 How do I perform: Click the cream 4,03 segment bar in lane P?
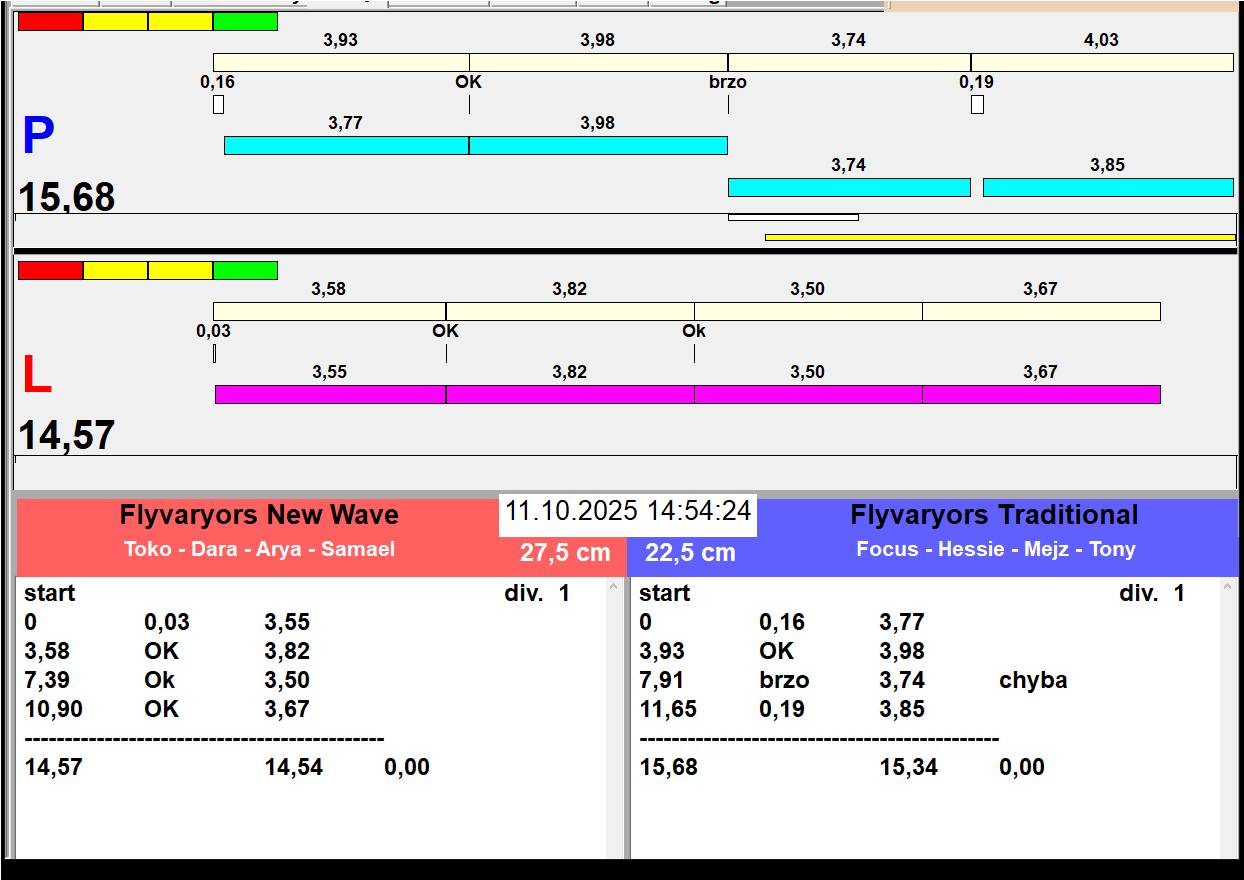1102,62
